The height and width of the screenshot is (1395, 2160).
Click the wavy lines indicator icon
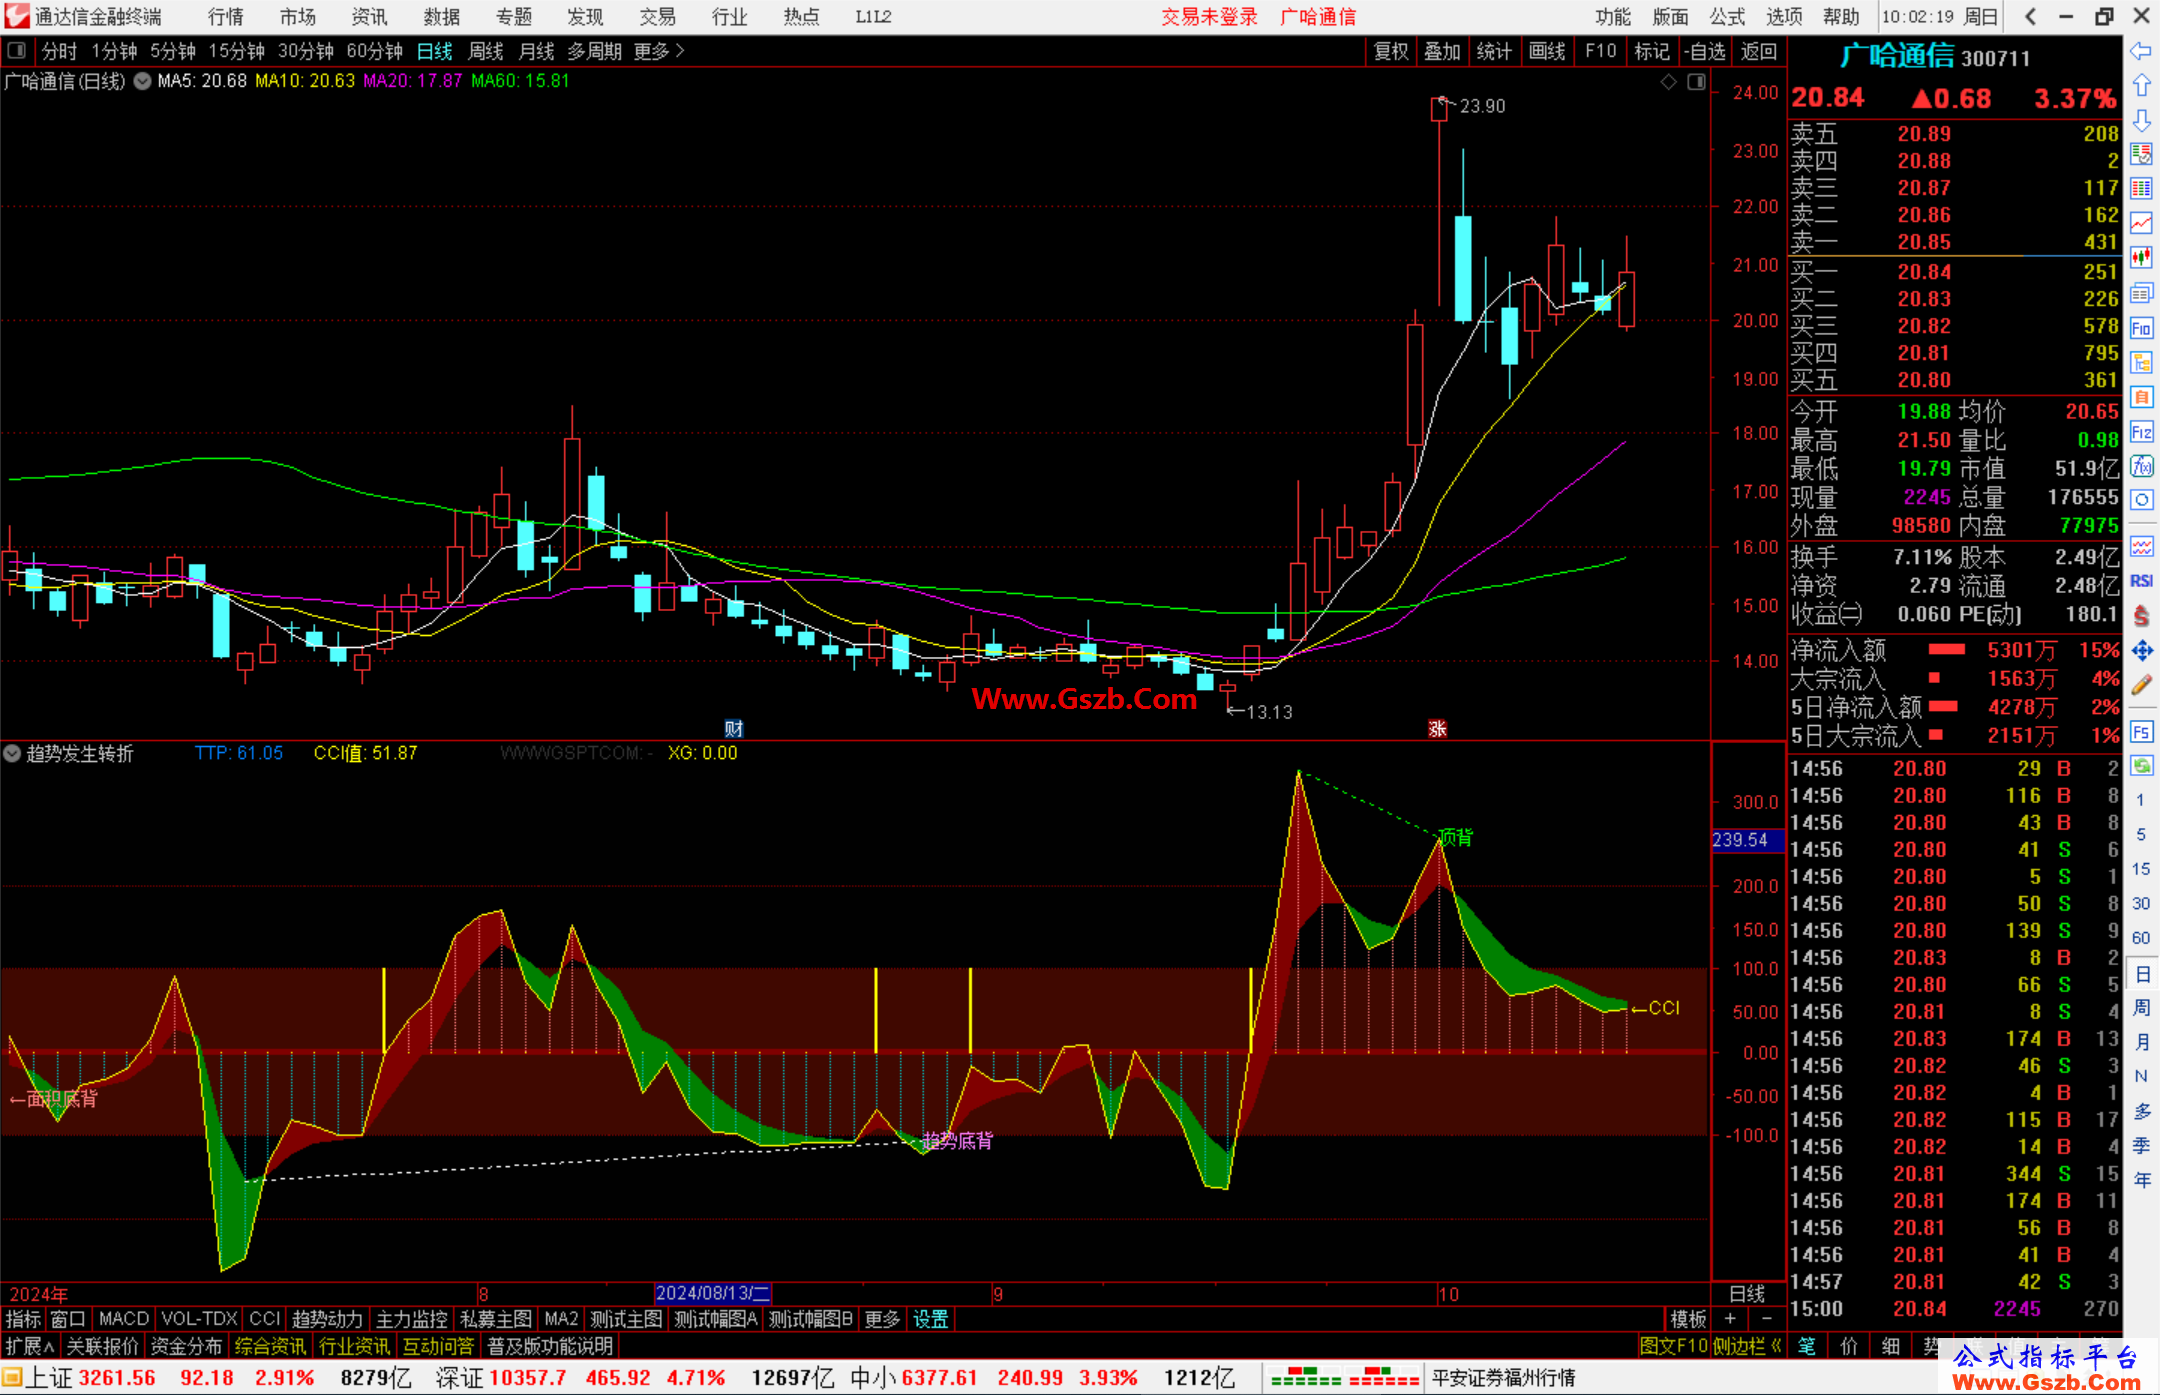(2141, 546)
